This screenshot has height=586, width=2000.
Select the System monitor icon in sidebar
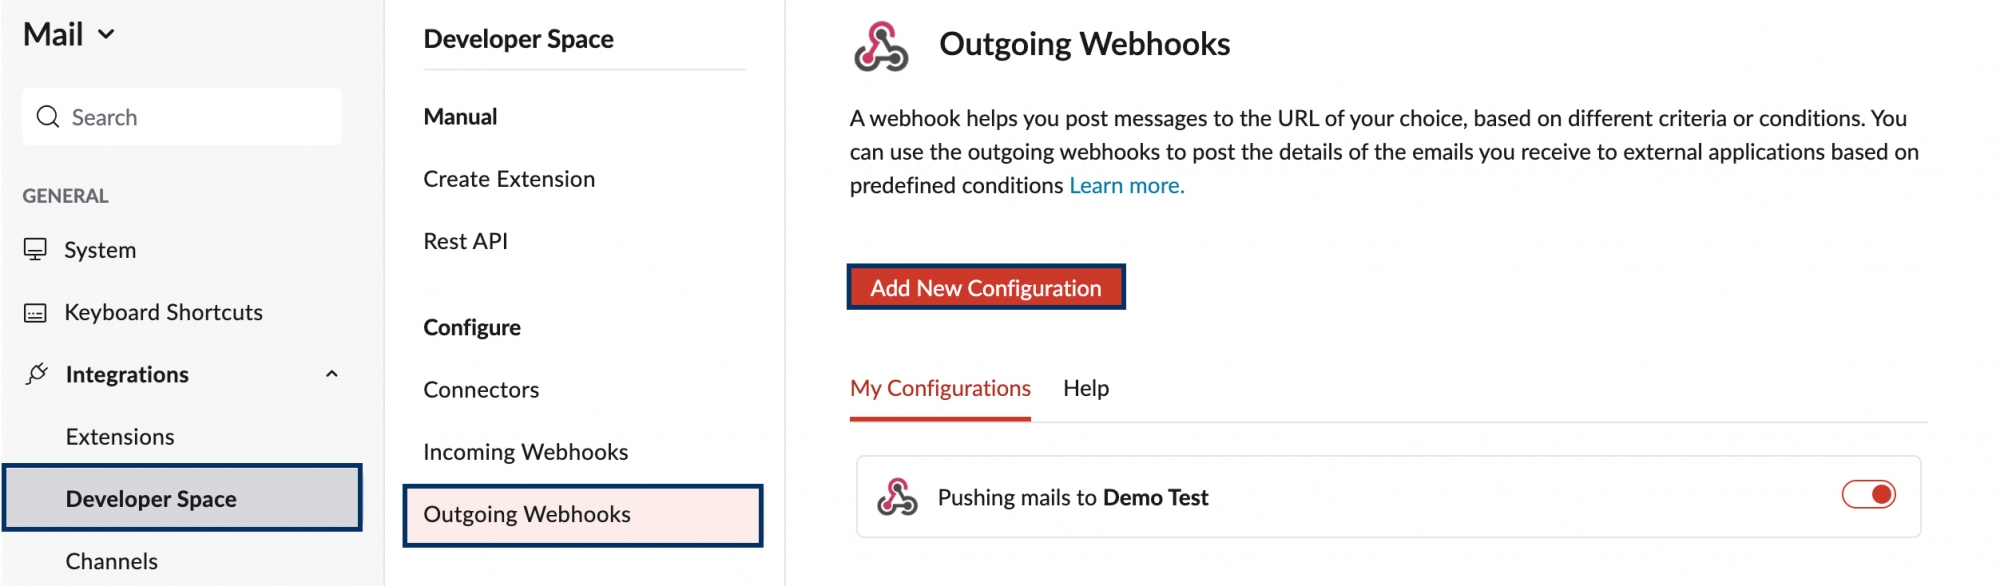(36, 250)
